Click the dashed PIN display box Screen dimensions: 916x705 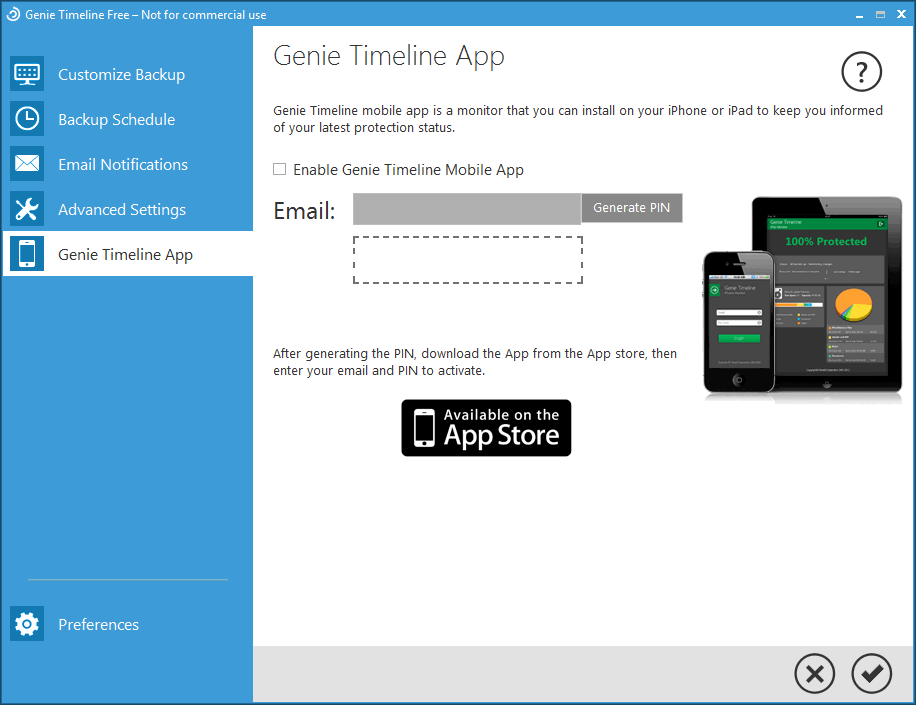click(468, 260)
